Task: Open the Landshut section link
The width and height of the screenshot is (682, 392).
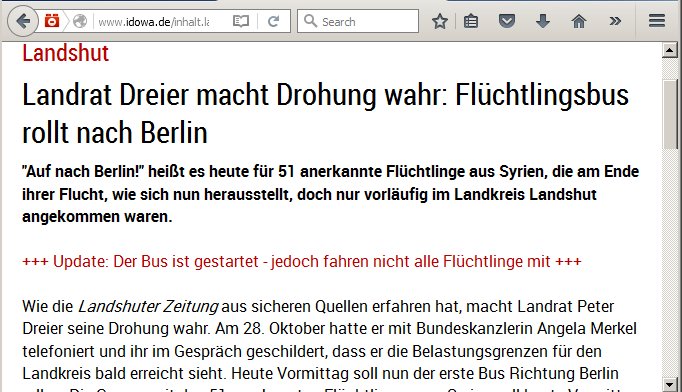Action: 65,53
